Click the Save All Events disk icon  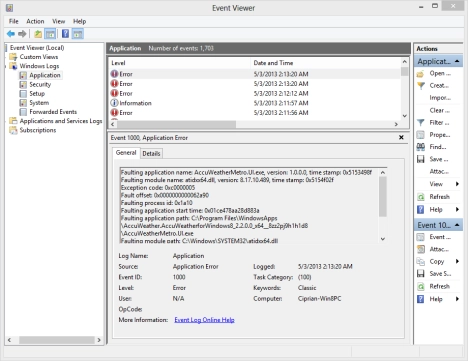(421, 159)
